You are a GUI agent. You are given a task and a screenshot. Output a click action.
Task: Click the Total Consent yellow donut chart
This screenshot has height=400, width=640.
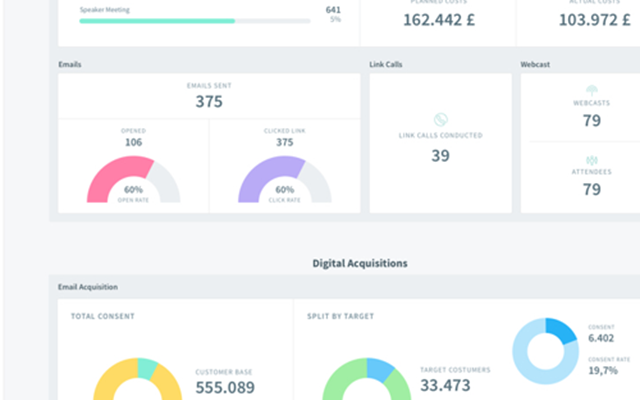pyautogui.click(x=138, y=379)
